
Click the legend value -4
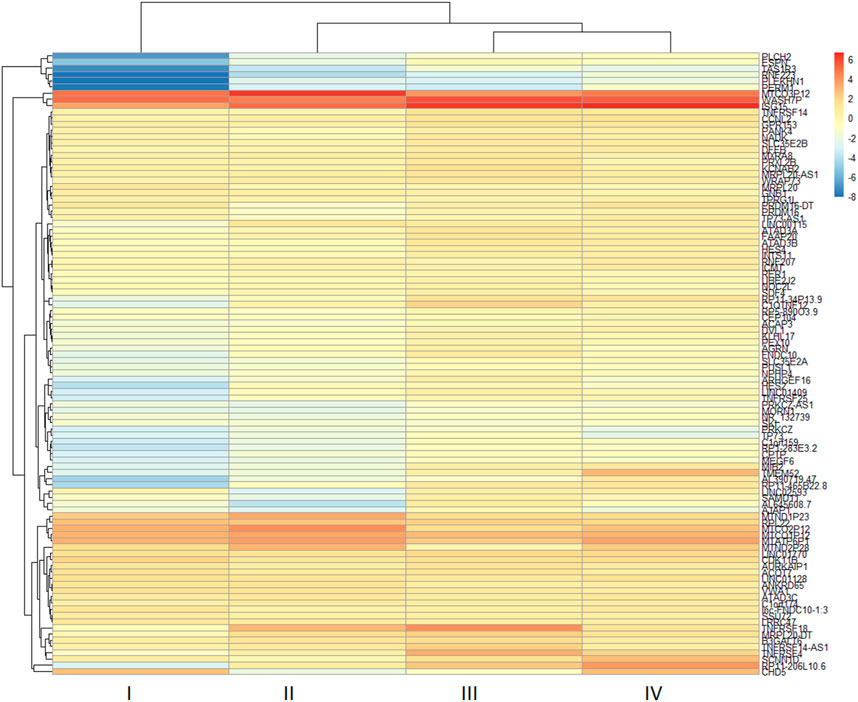[x=851, y=158]
